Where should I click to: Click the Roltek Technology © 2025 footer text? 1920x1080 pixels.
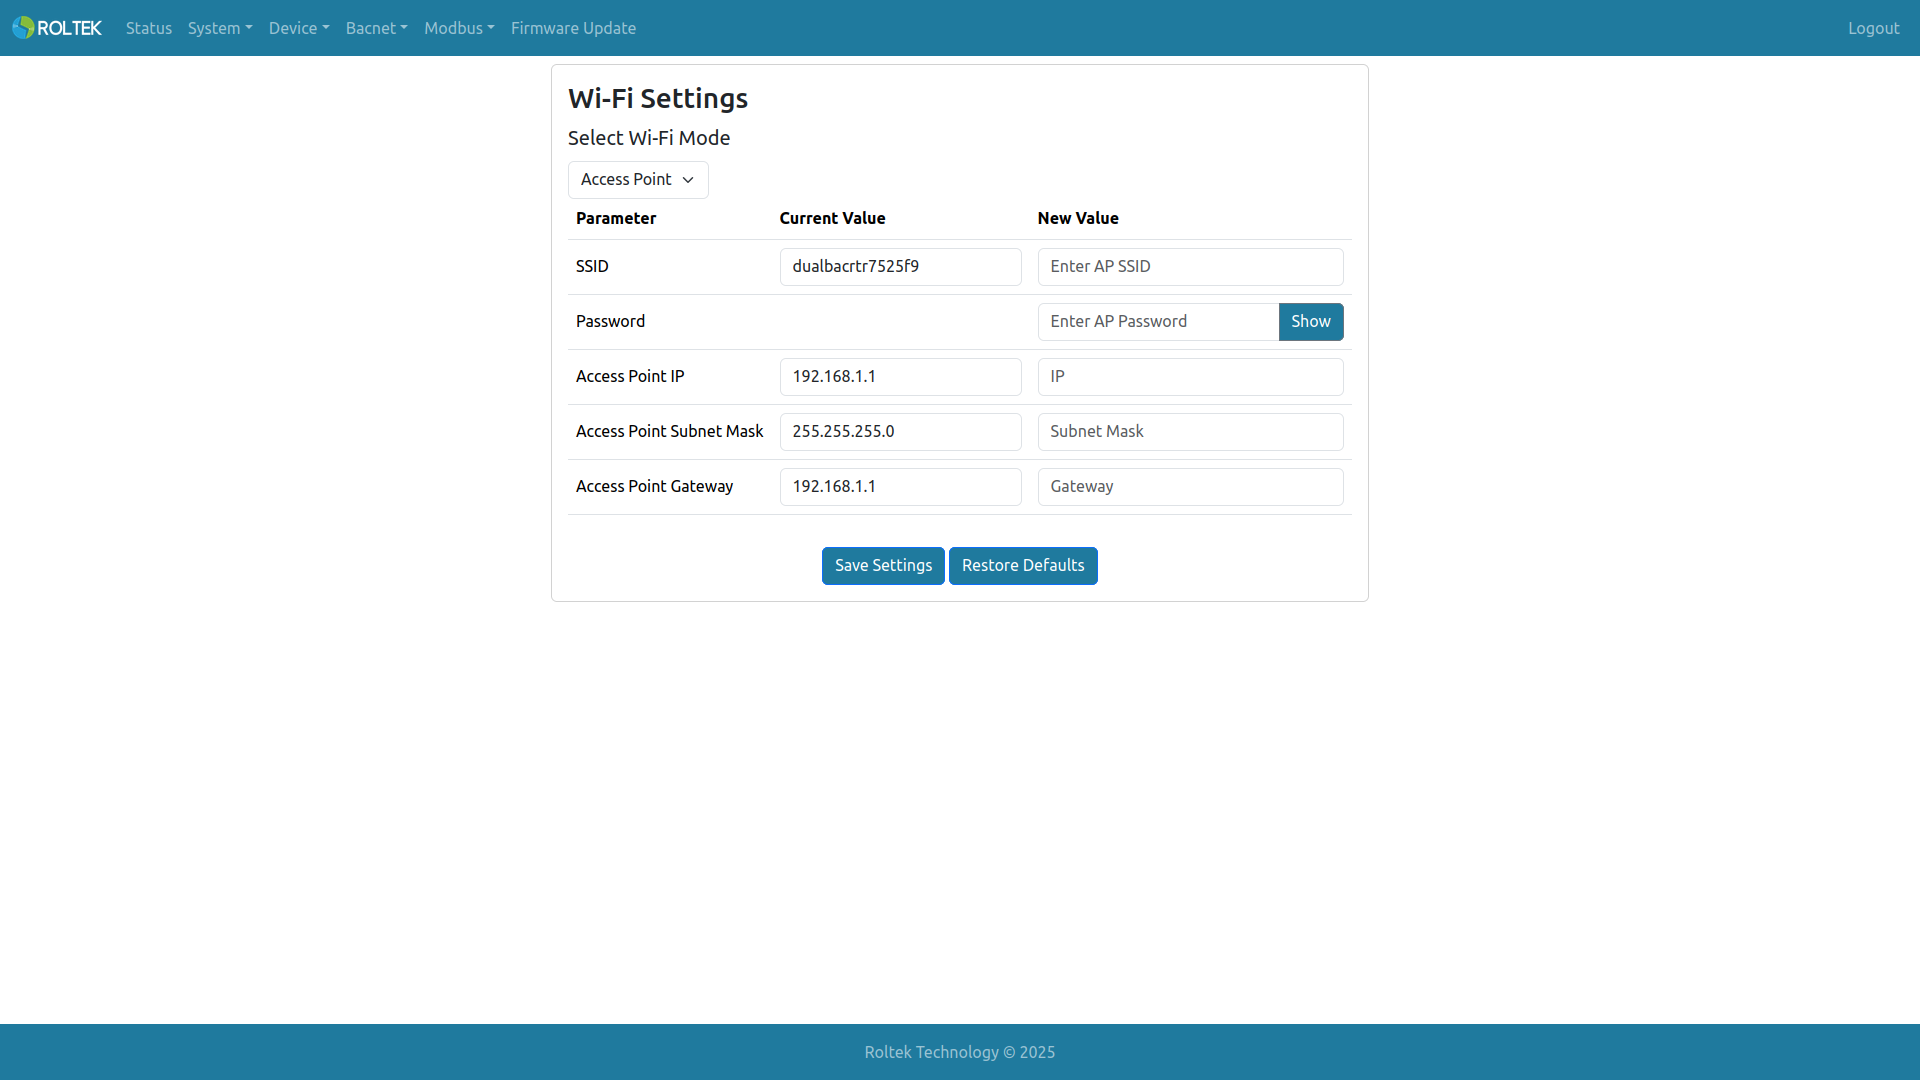(x=960, y=1052)
